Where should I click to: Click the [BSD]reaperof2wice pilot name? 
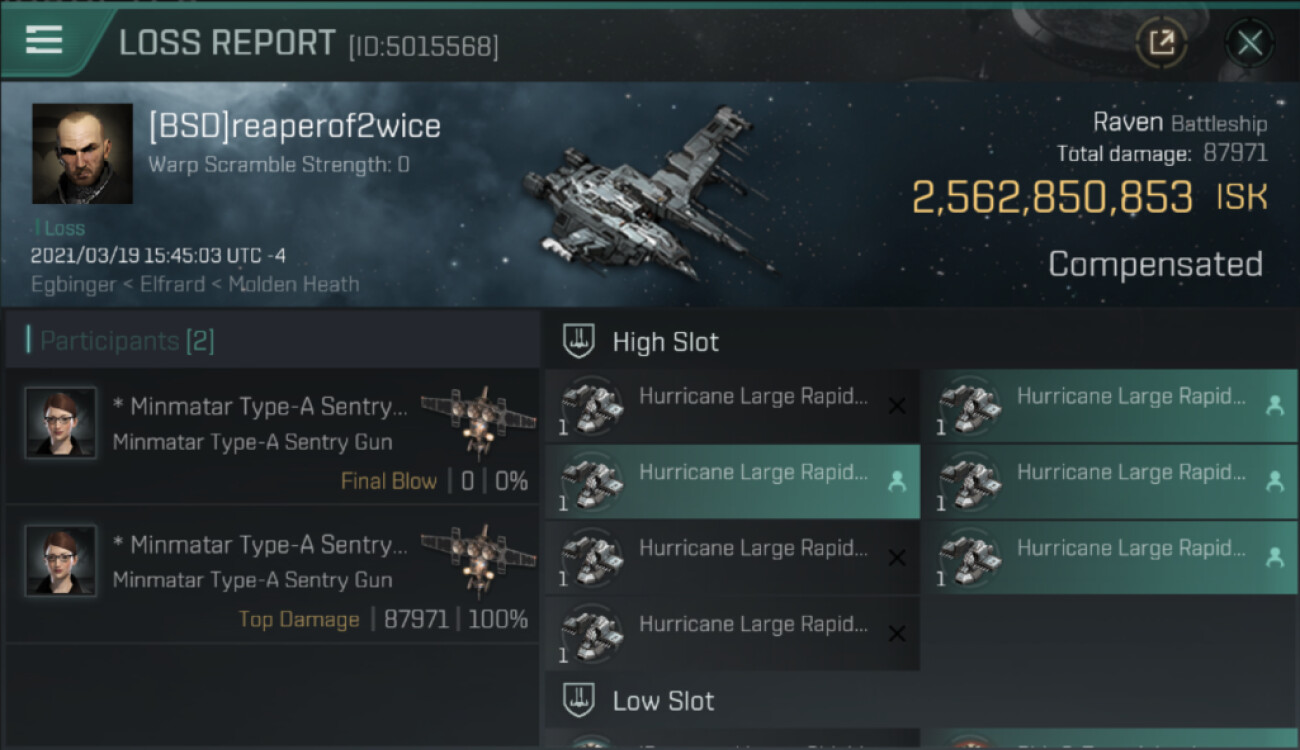coord(294,126)
